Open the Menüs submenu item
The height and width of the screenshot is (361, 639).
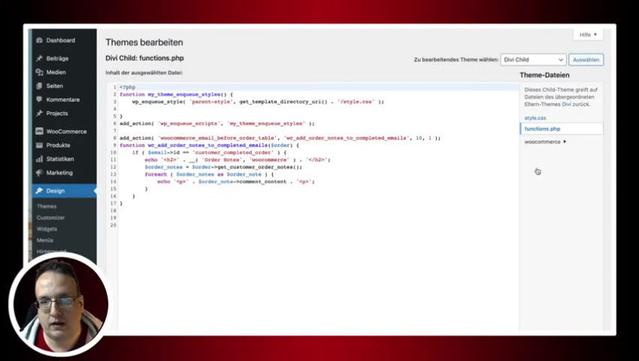pyautogui.click(x=45, y=240)
